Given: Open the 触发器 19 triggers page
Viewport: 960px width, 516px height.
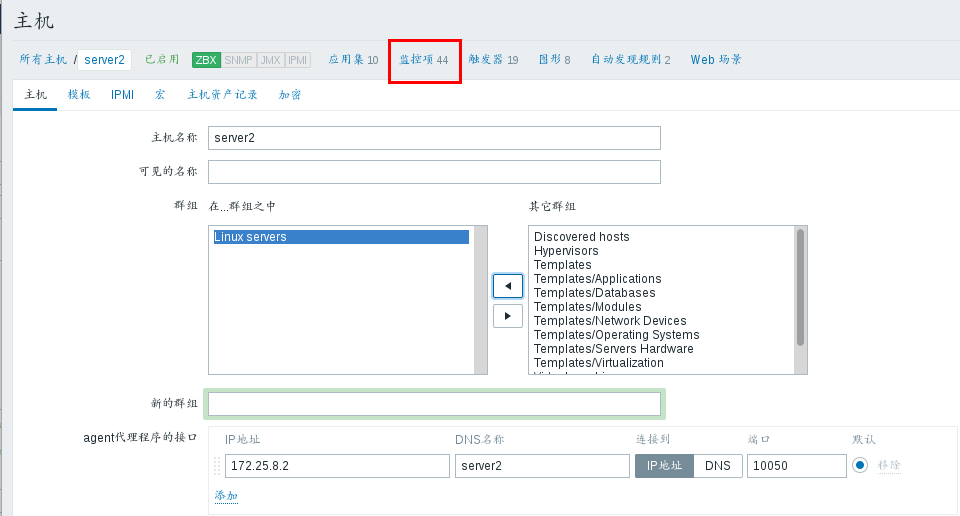Looking at the screenshot, I should pos(493,60).
